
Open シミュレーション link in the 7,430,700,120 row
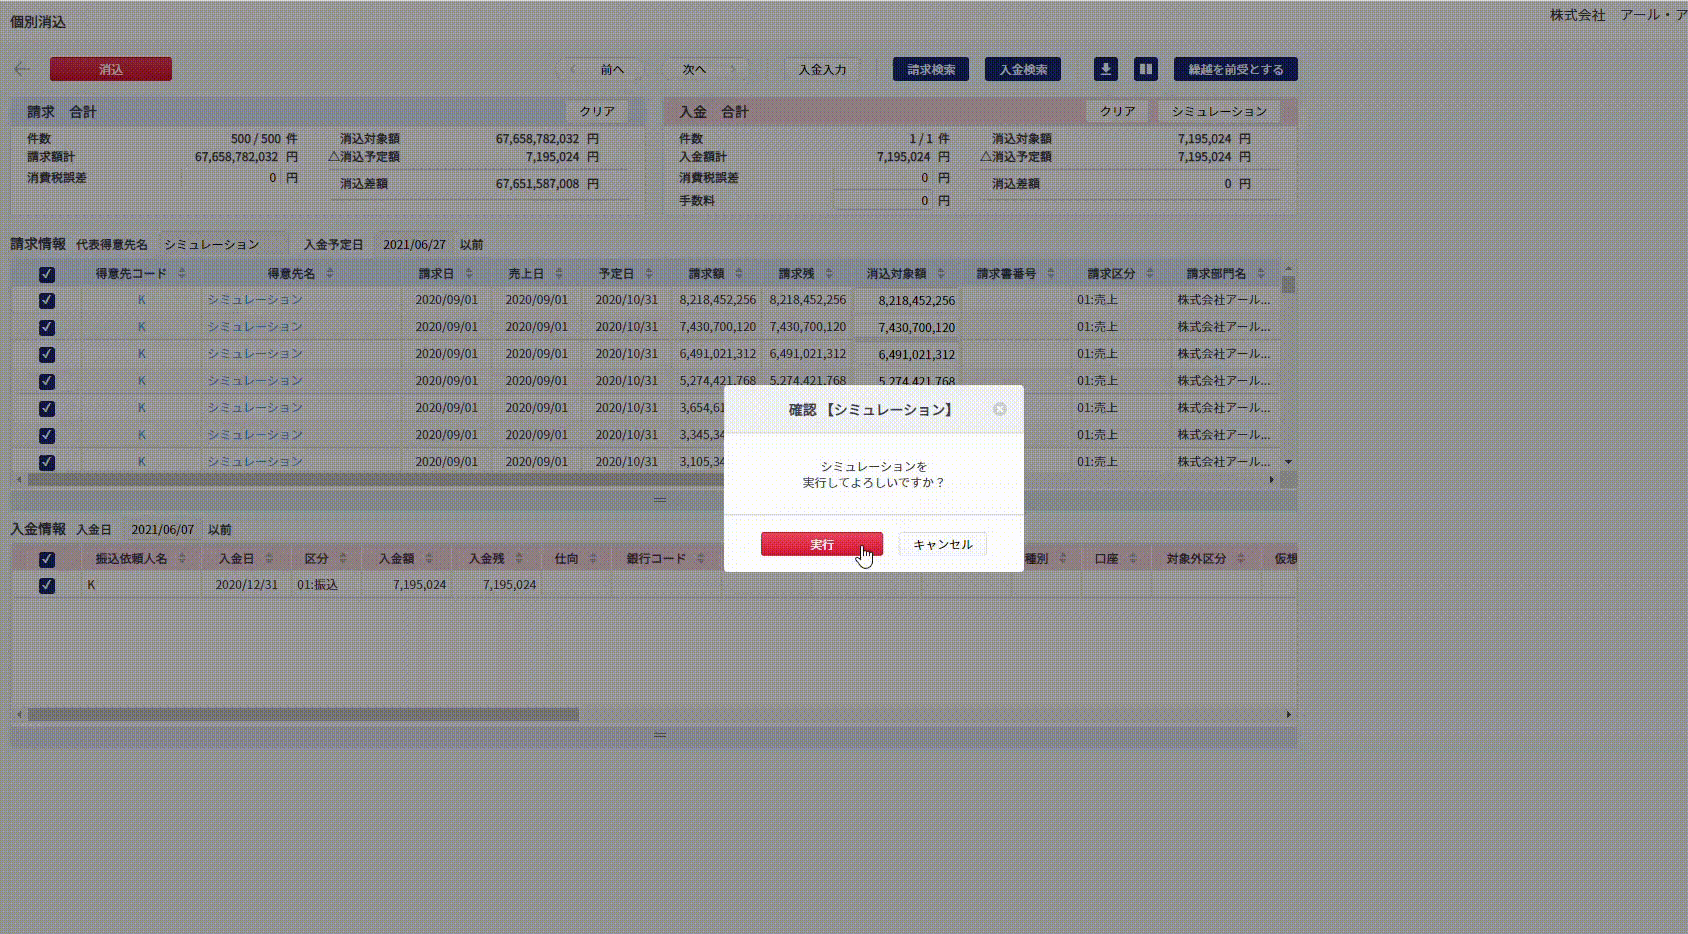255,326
